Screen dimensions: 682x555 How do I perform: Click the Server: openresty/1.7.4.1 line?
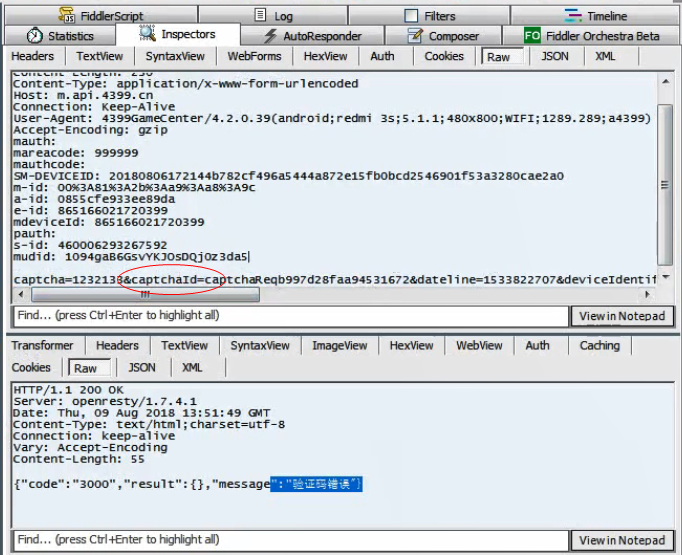click(105, 401)
